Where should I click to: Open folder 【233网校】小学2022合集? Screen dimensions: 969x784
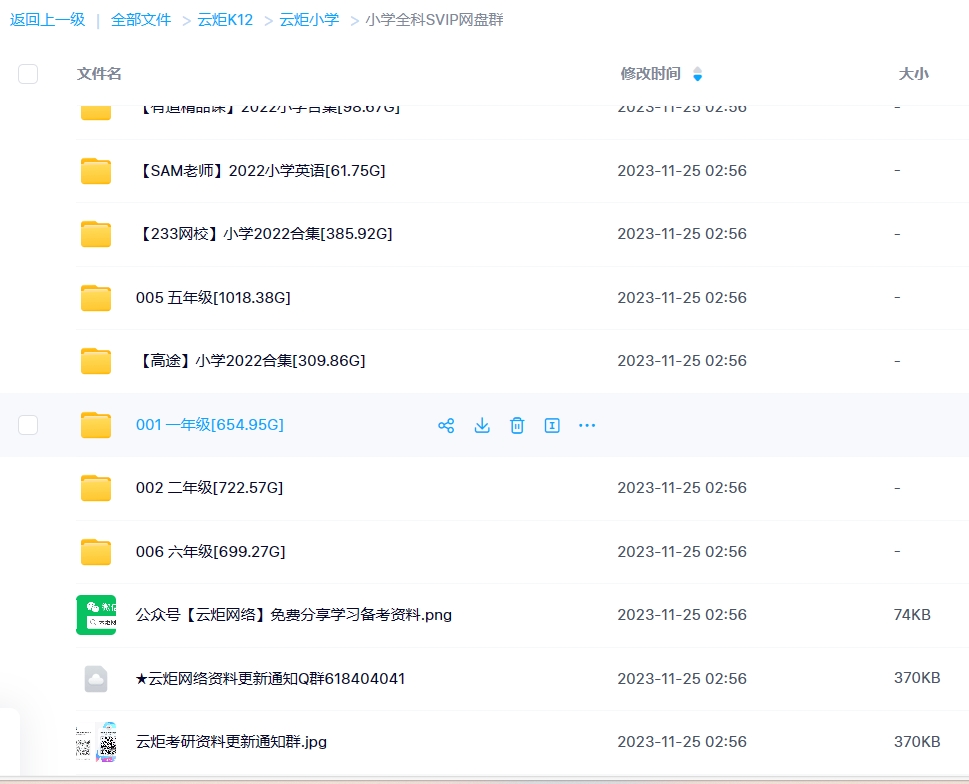point(264,234)
